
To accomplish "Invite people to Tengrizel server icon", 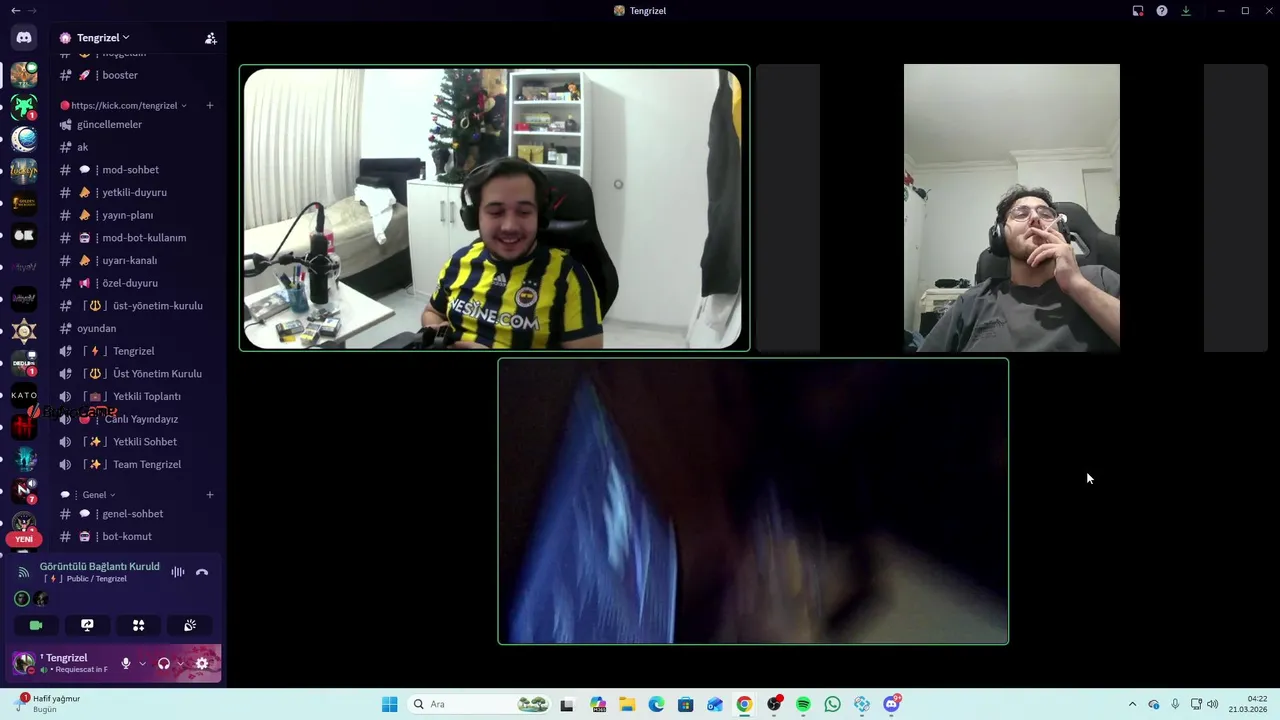I will [x=211, y=38].
